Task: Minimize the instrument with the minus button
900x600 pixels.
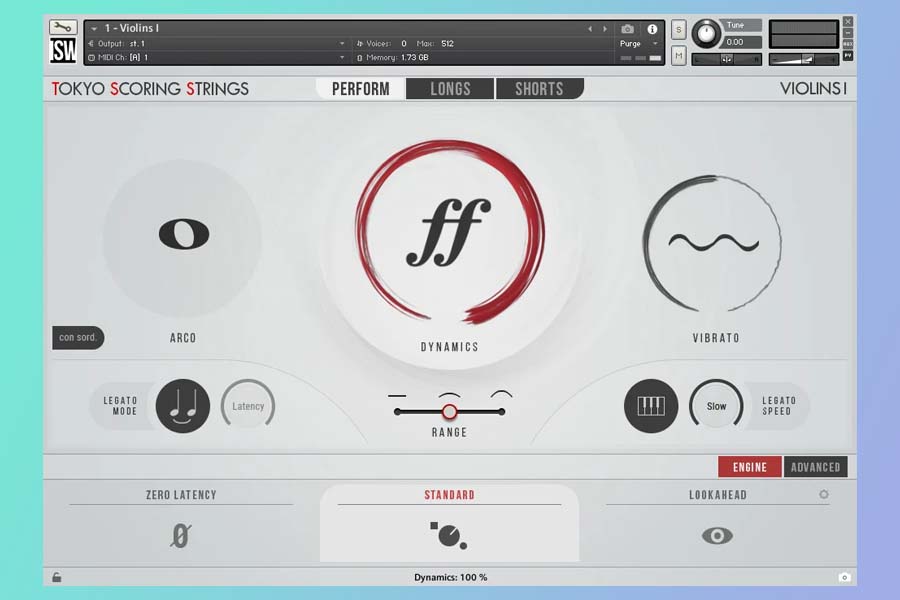Action: coord(848,33)
